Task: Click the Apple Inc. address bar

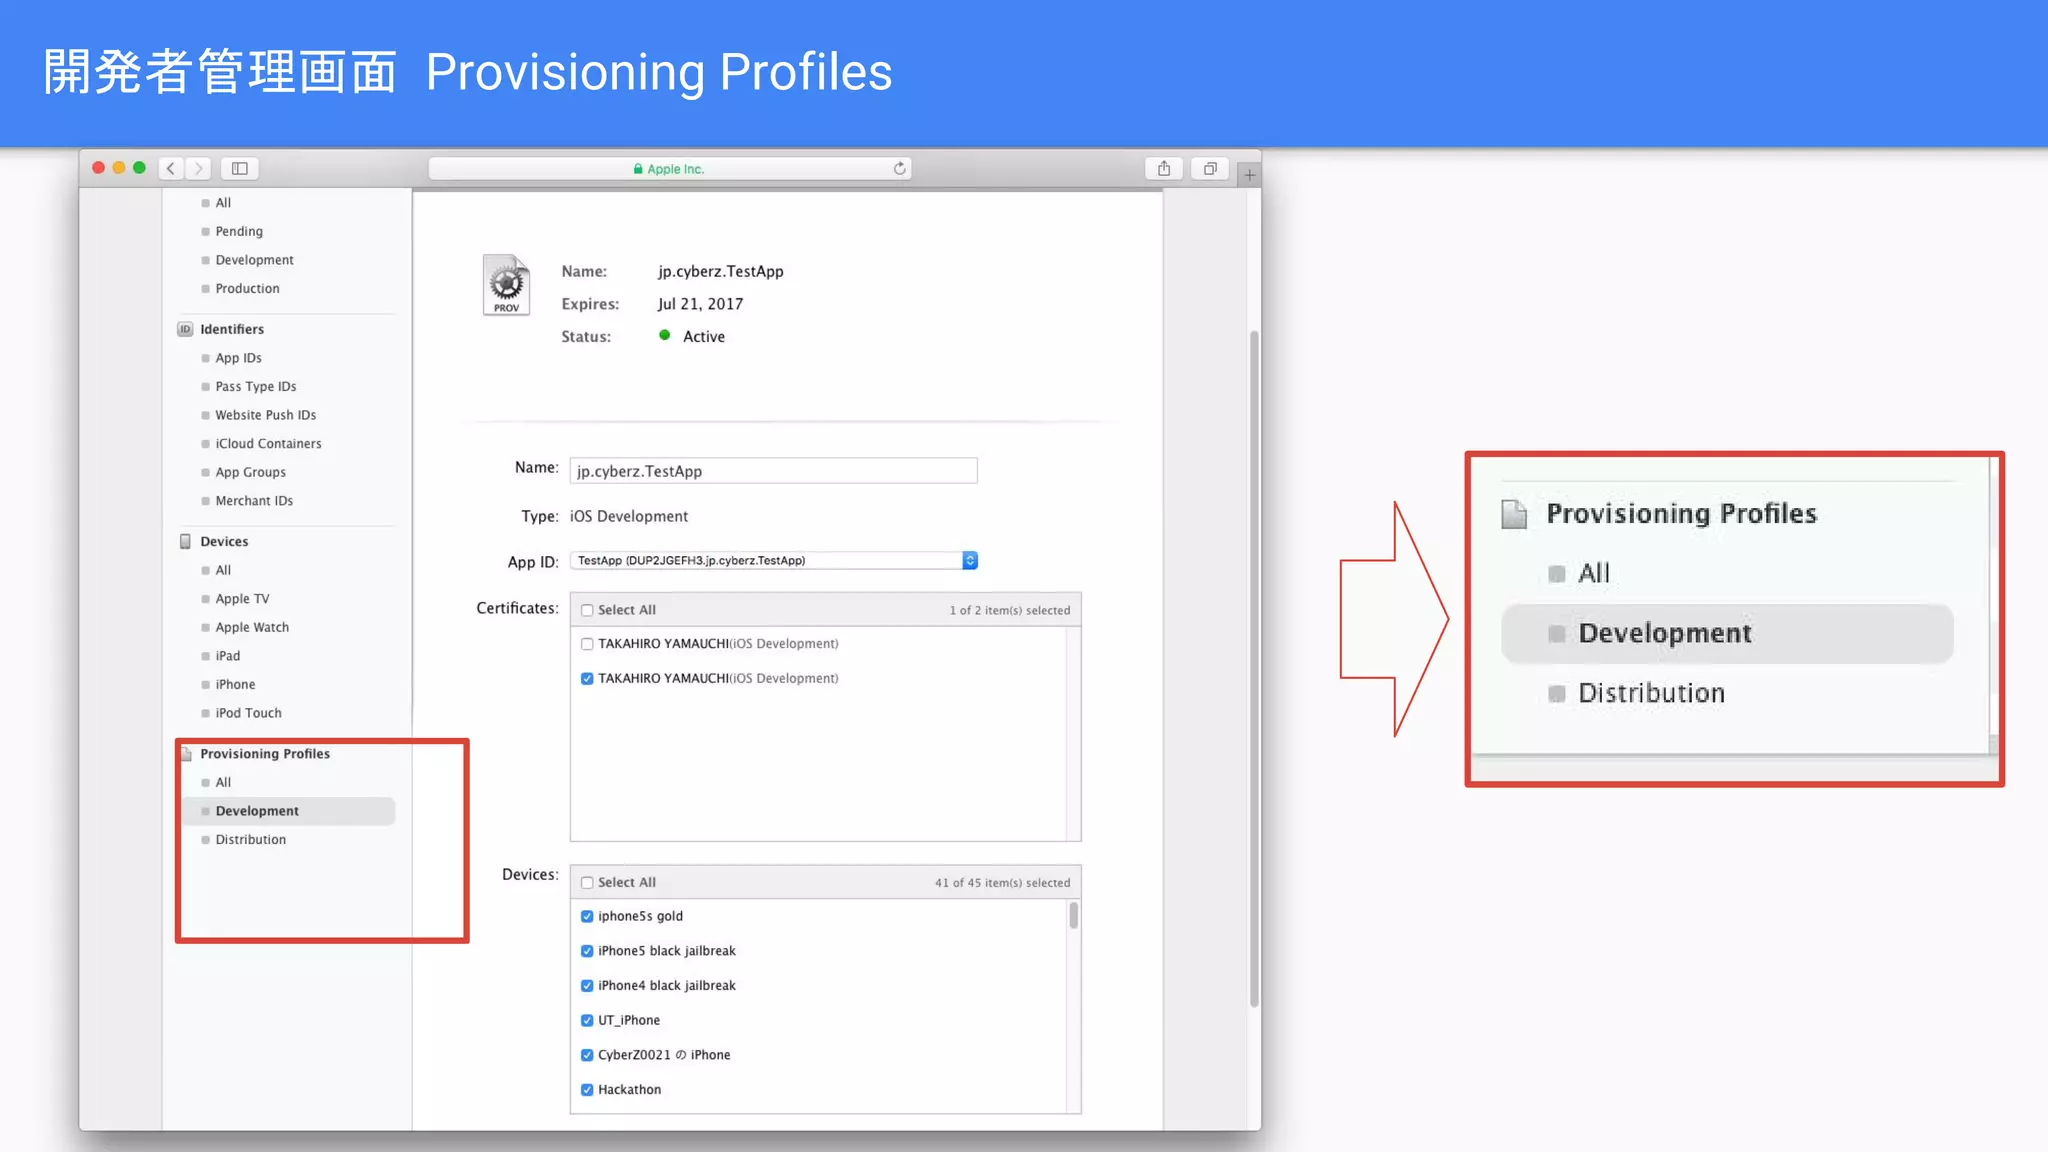Action: (x=669, y=168)
